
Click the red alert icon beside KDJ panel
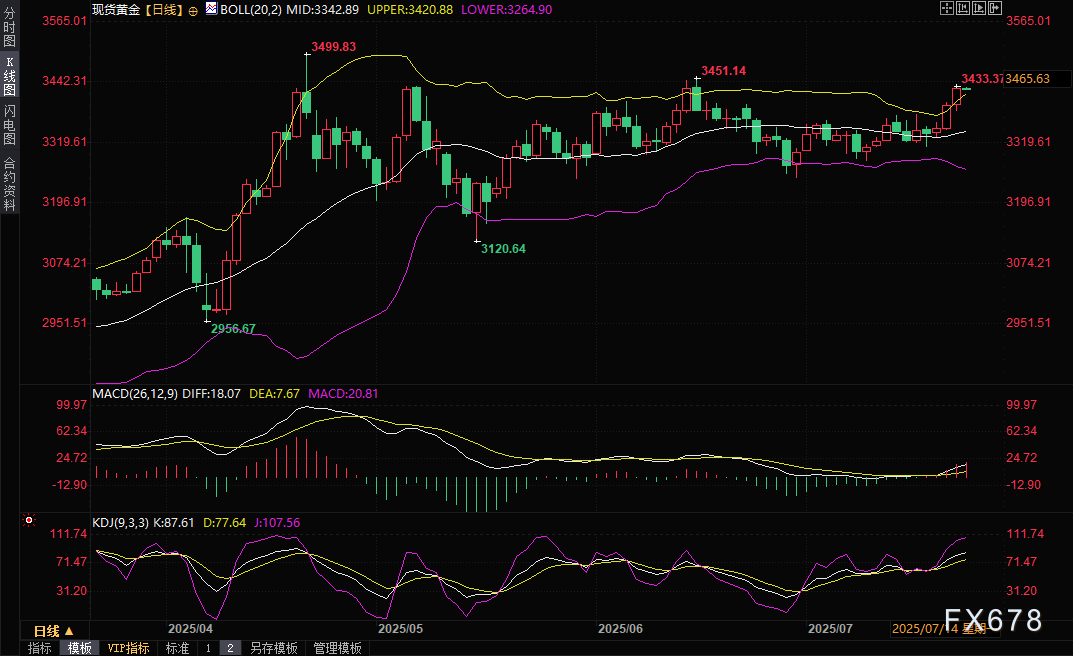[27, 521]
